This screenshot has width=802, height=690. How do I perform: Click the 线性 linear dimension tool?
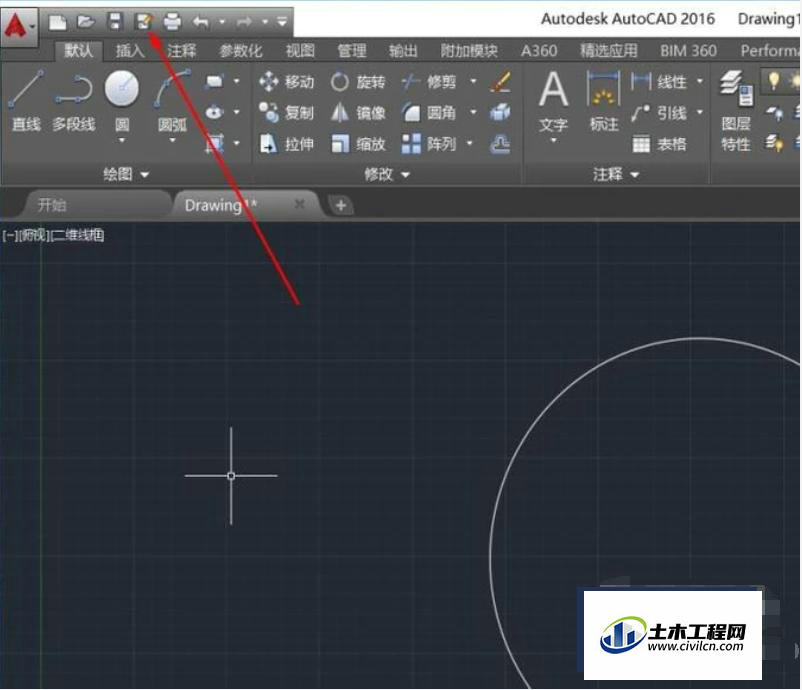[659, 81]
